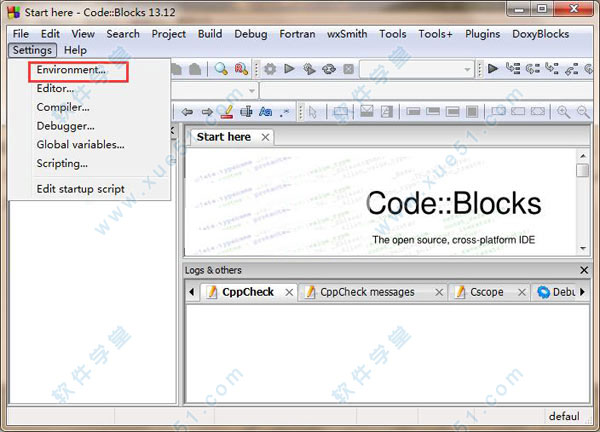
Task: Toggle search in selected text icon
Action: [x=246, y=112]
